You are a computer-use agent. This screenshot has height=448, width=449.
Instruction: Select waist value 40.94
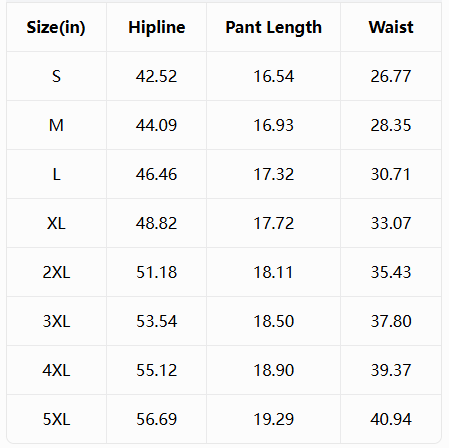pyautogui.click(x=391, y=419)
